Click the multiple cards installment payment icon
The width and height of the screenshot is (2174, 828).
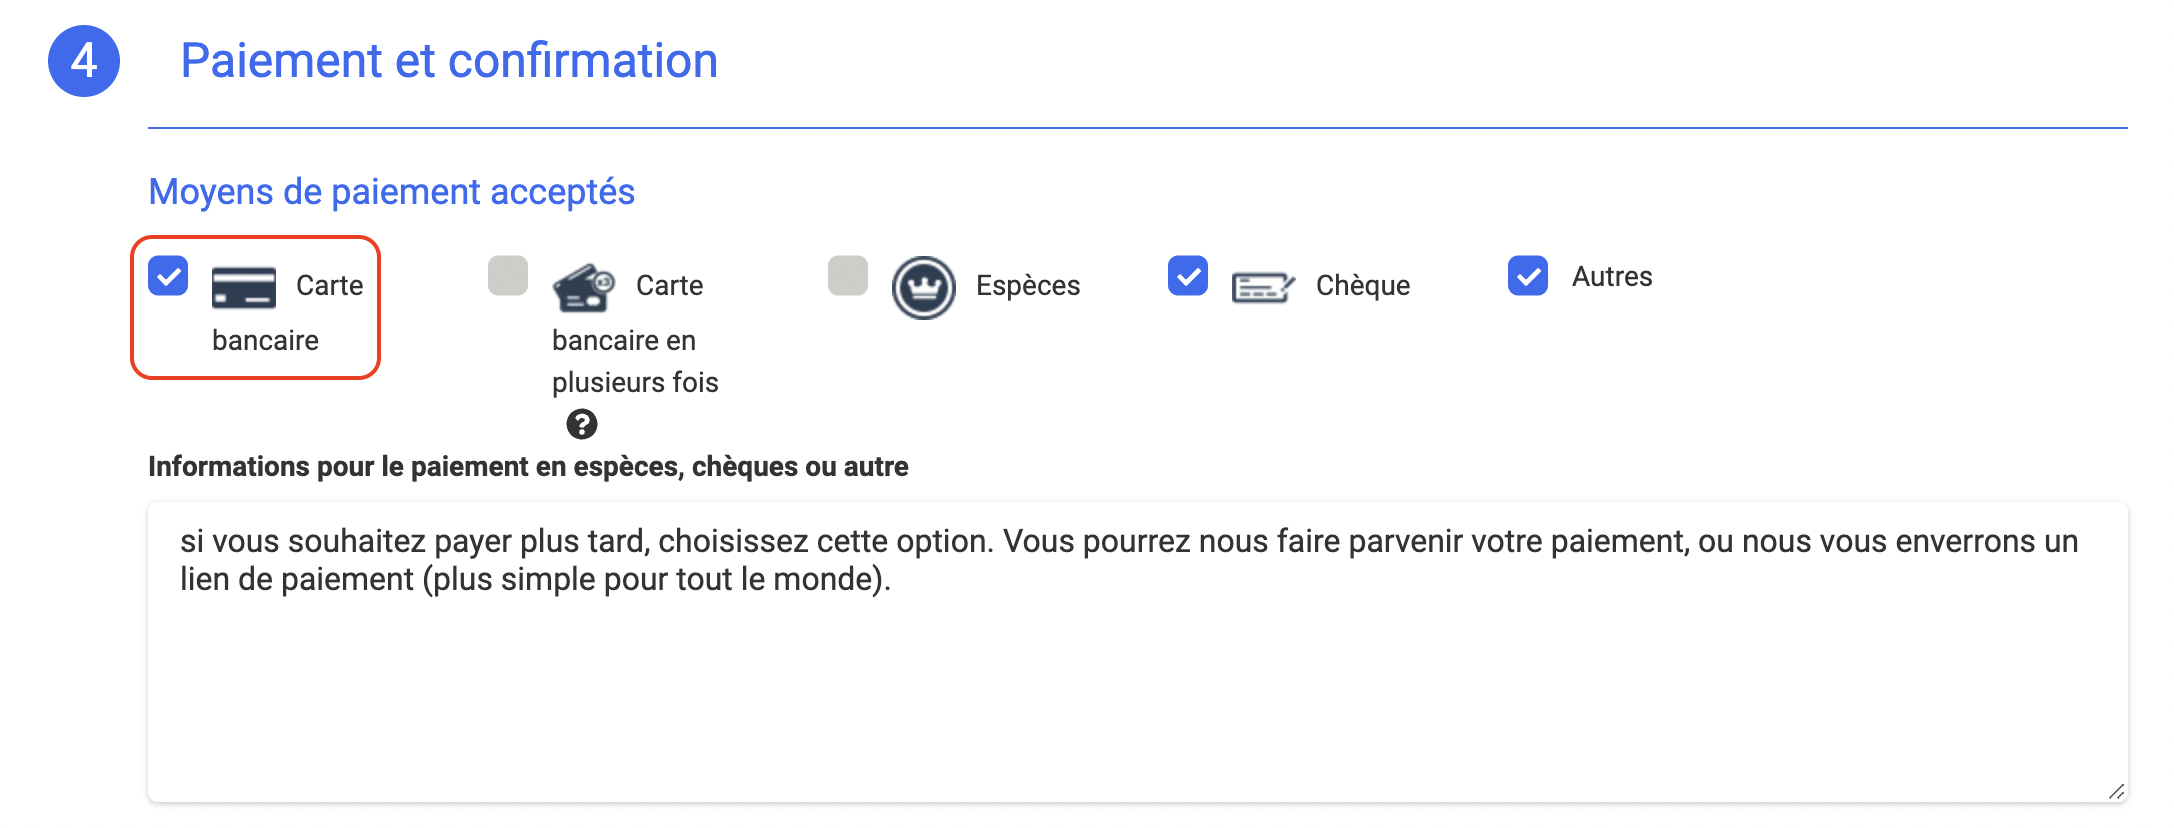pos(583,287)
